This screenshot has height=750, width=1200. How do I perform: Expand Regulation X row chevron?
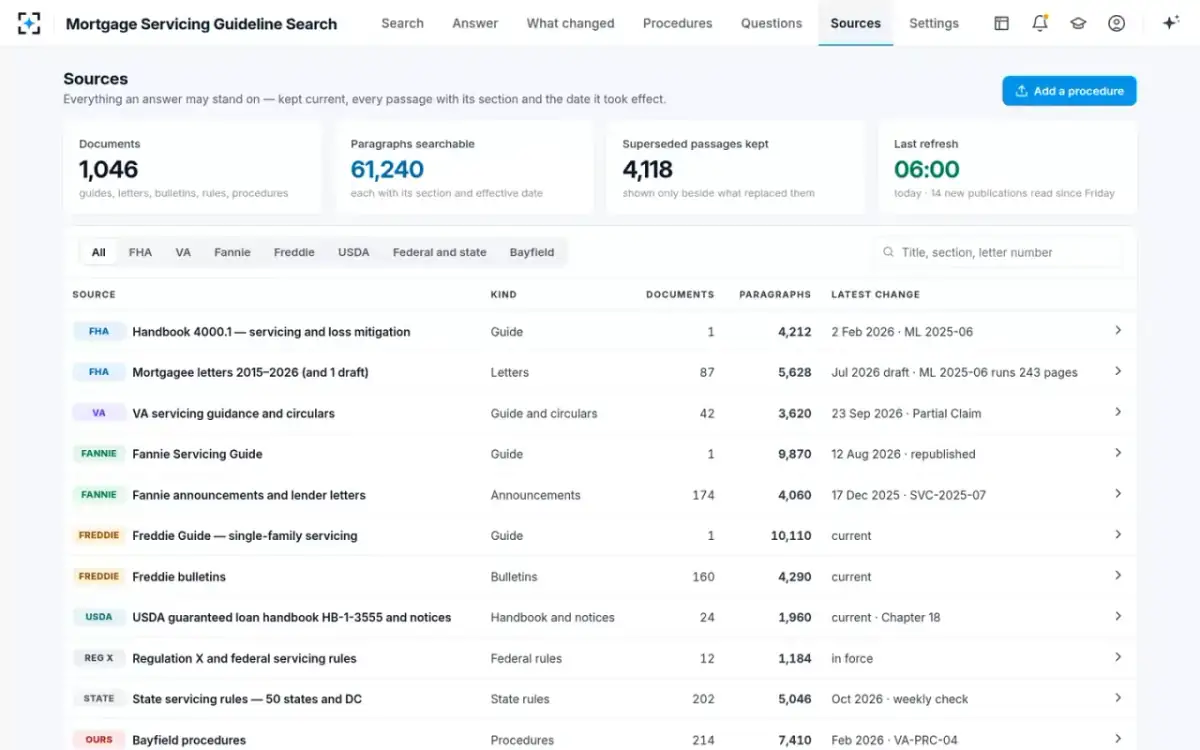1118,657
